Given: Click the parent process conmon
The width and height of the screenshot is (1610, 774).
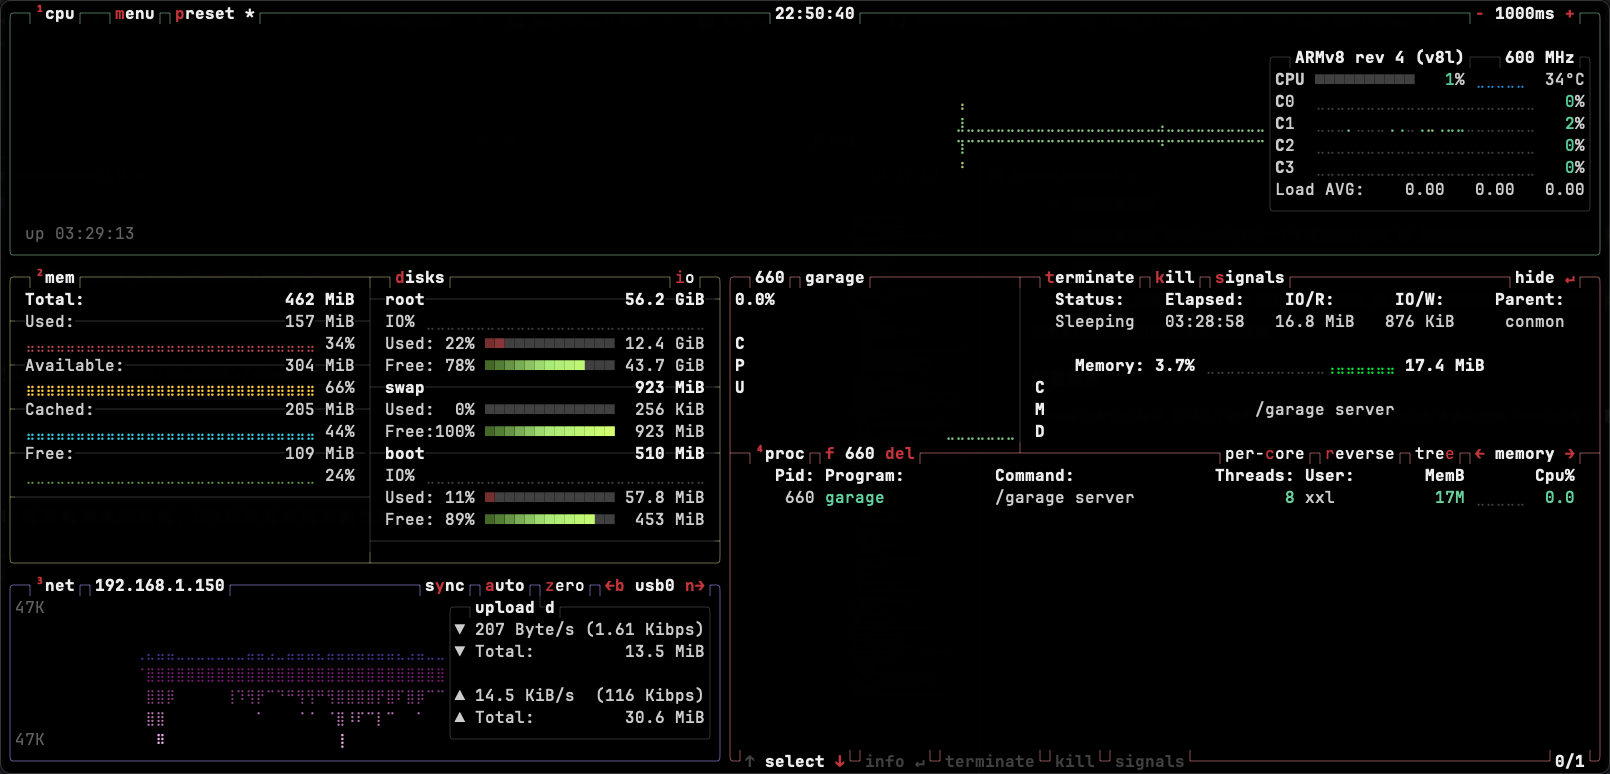Looking at the screenshot, I should (1535, 322).
